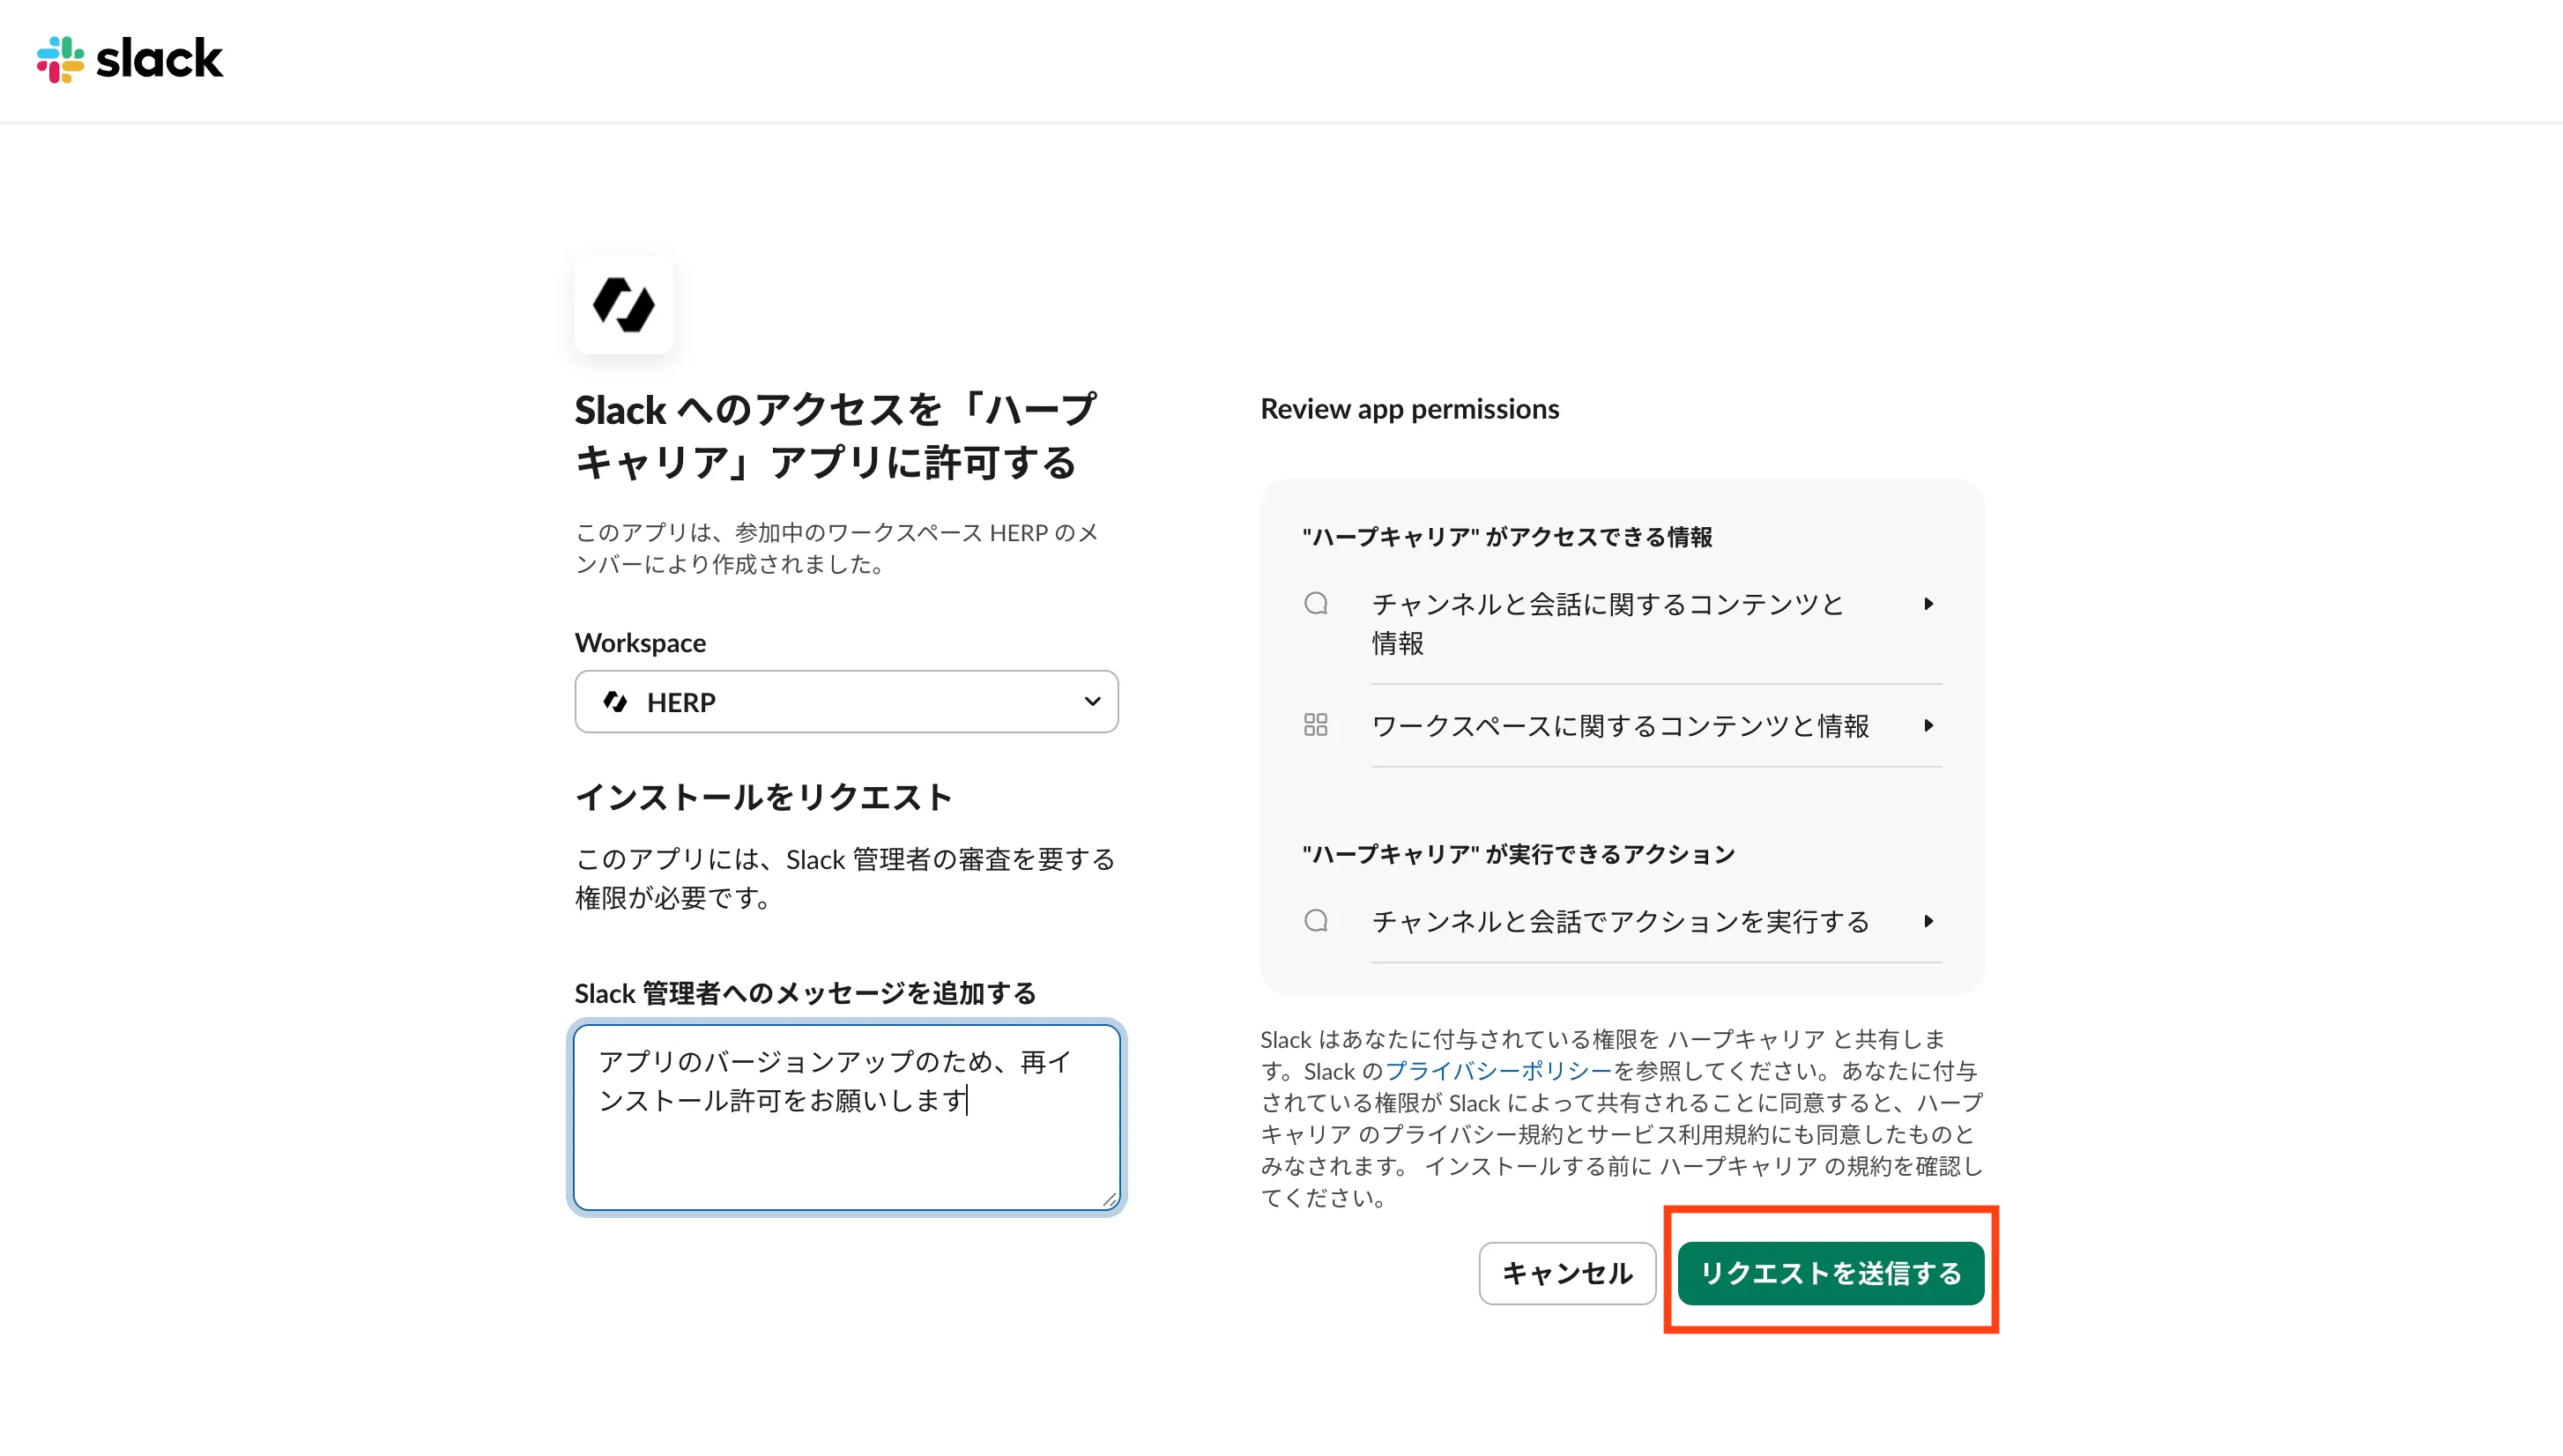Click the textarea resize handle corner
Viewport: 2563px width, 1456px height.
(x=1109, y=1199)
